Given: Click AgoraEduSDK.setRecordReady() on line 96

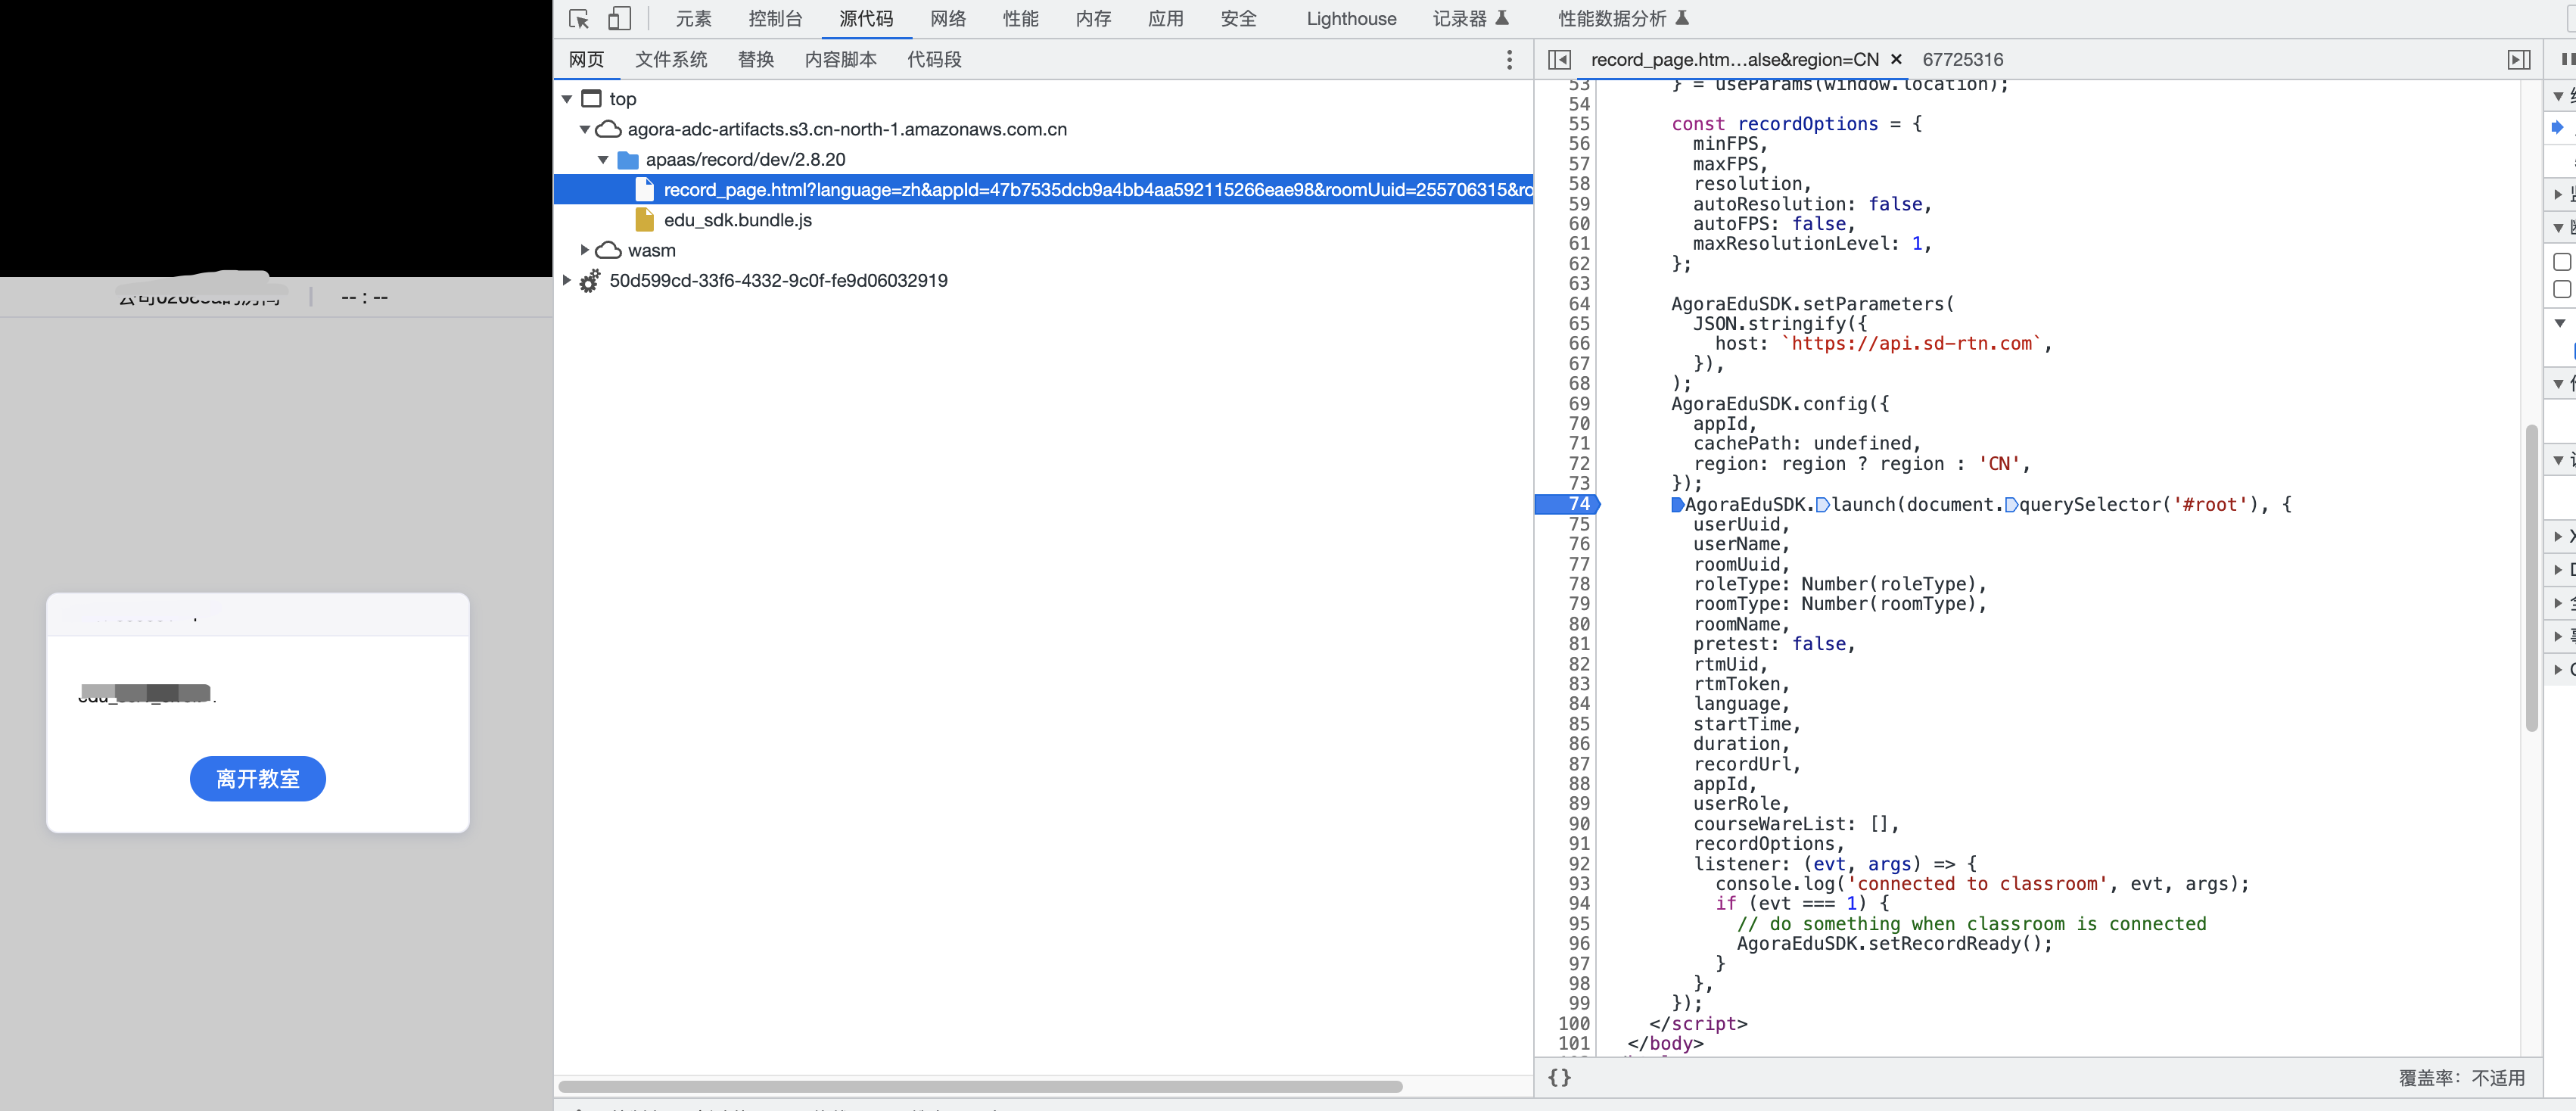Looking at the screenshot, I should point(1894,944).
